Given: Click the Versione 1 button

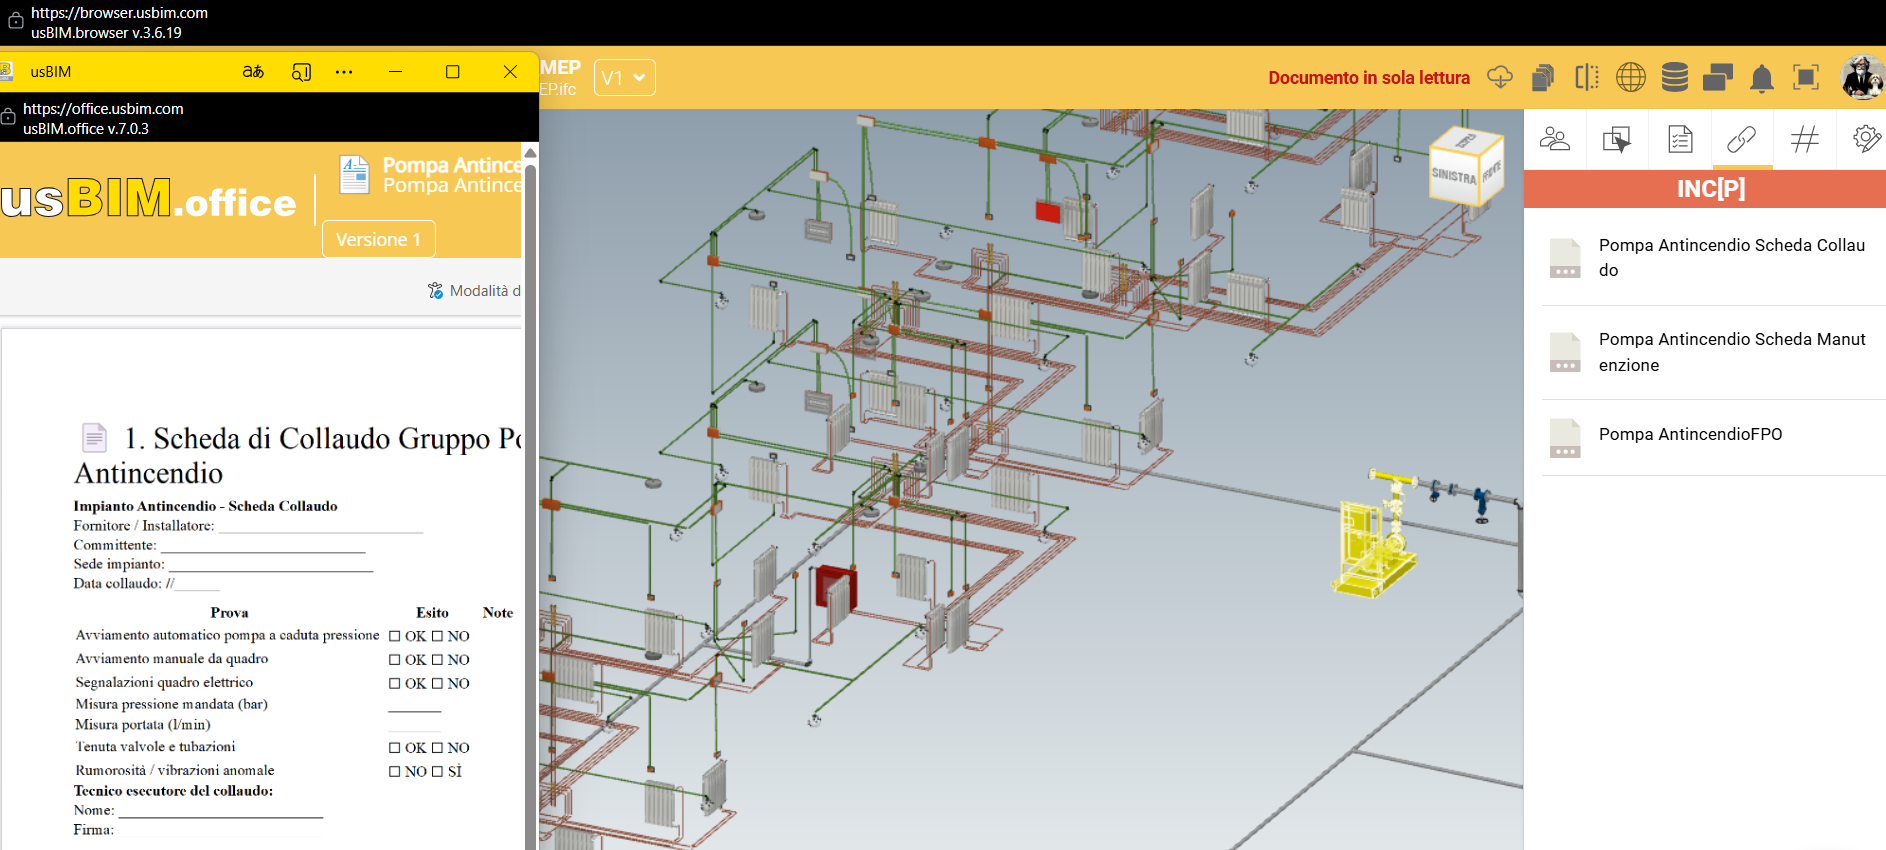Looking at the screenshot, I should (379, 239).
